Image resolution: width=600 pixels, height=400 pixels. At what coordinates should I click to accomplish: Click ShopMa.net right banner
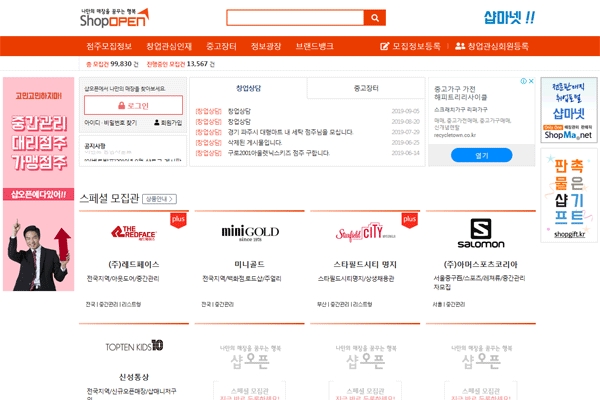click(x=569, y=110)
